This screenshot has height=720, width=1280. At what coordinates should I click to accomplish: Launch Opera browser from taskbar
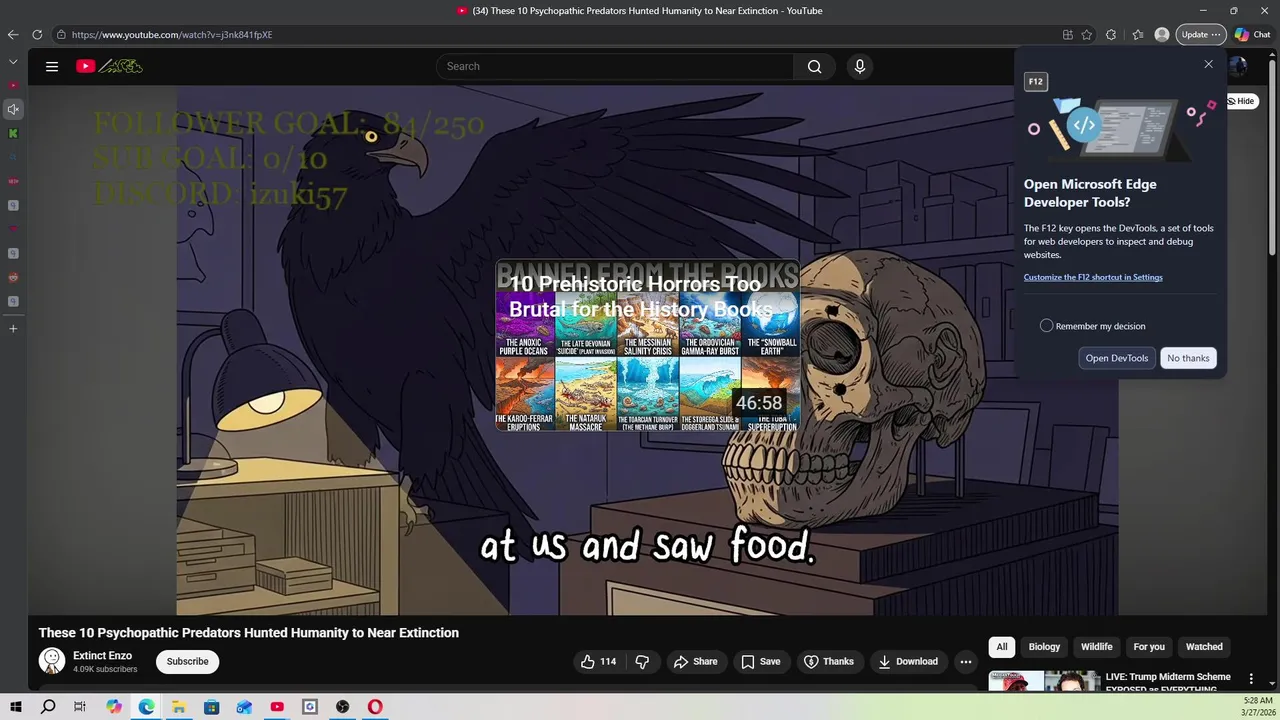pyautogui.click(x=375, y=707)
